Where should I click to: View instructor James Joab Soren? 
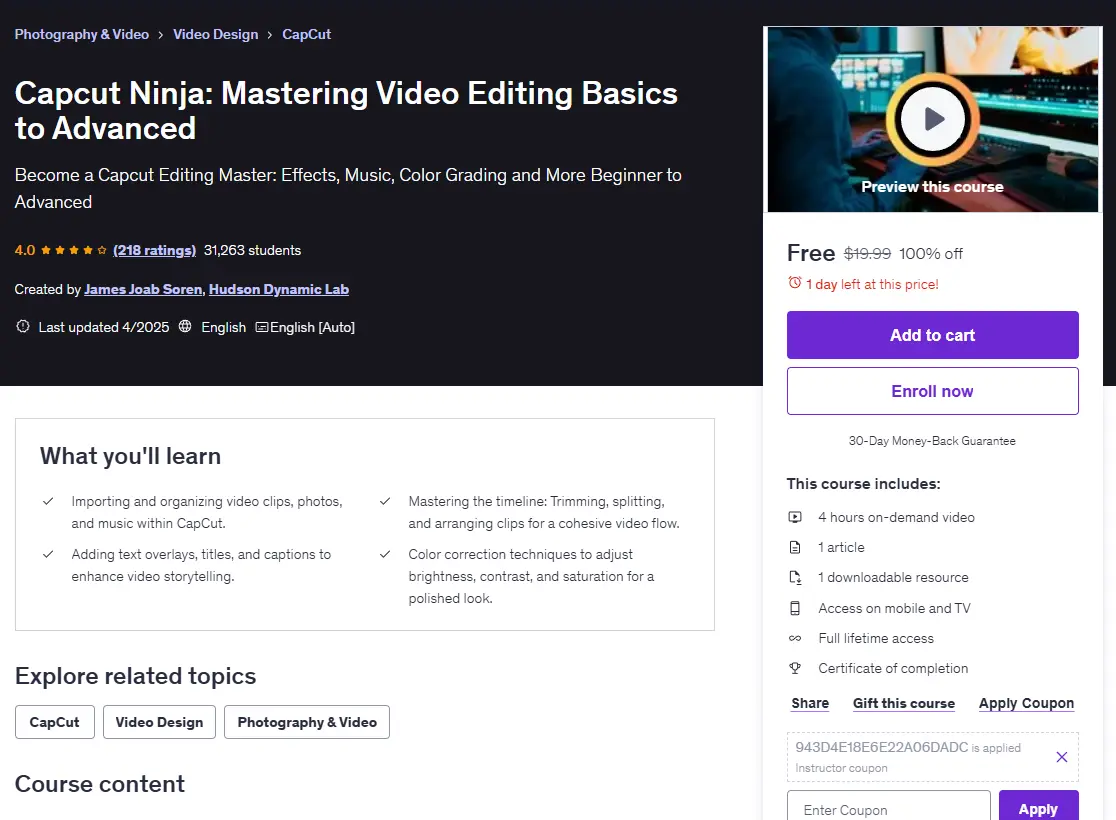pos(143,289)
